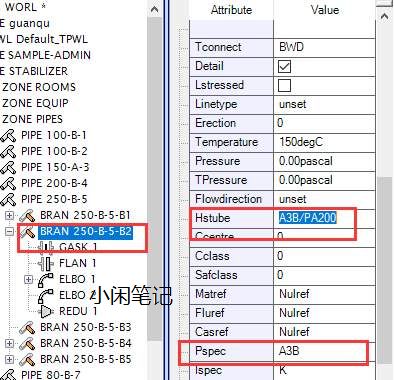Select the STABILIZER tree item
Image resolution: width=394 pixels, height=380 pixels.
tap(38, 71)
